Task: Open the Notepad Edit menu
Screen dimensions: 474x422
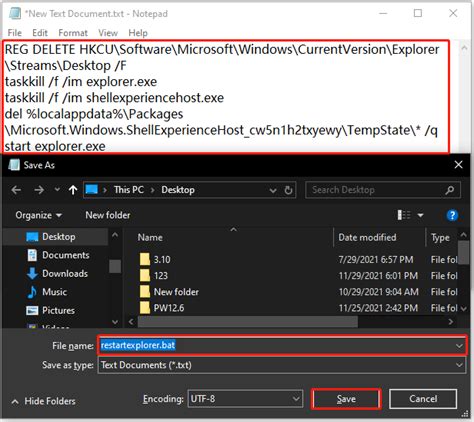Action: (x=40, y=33)
